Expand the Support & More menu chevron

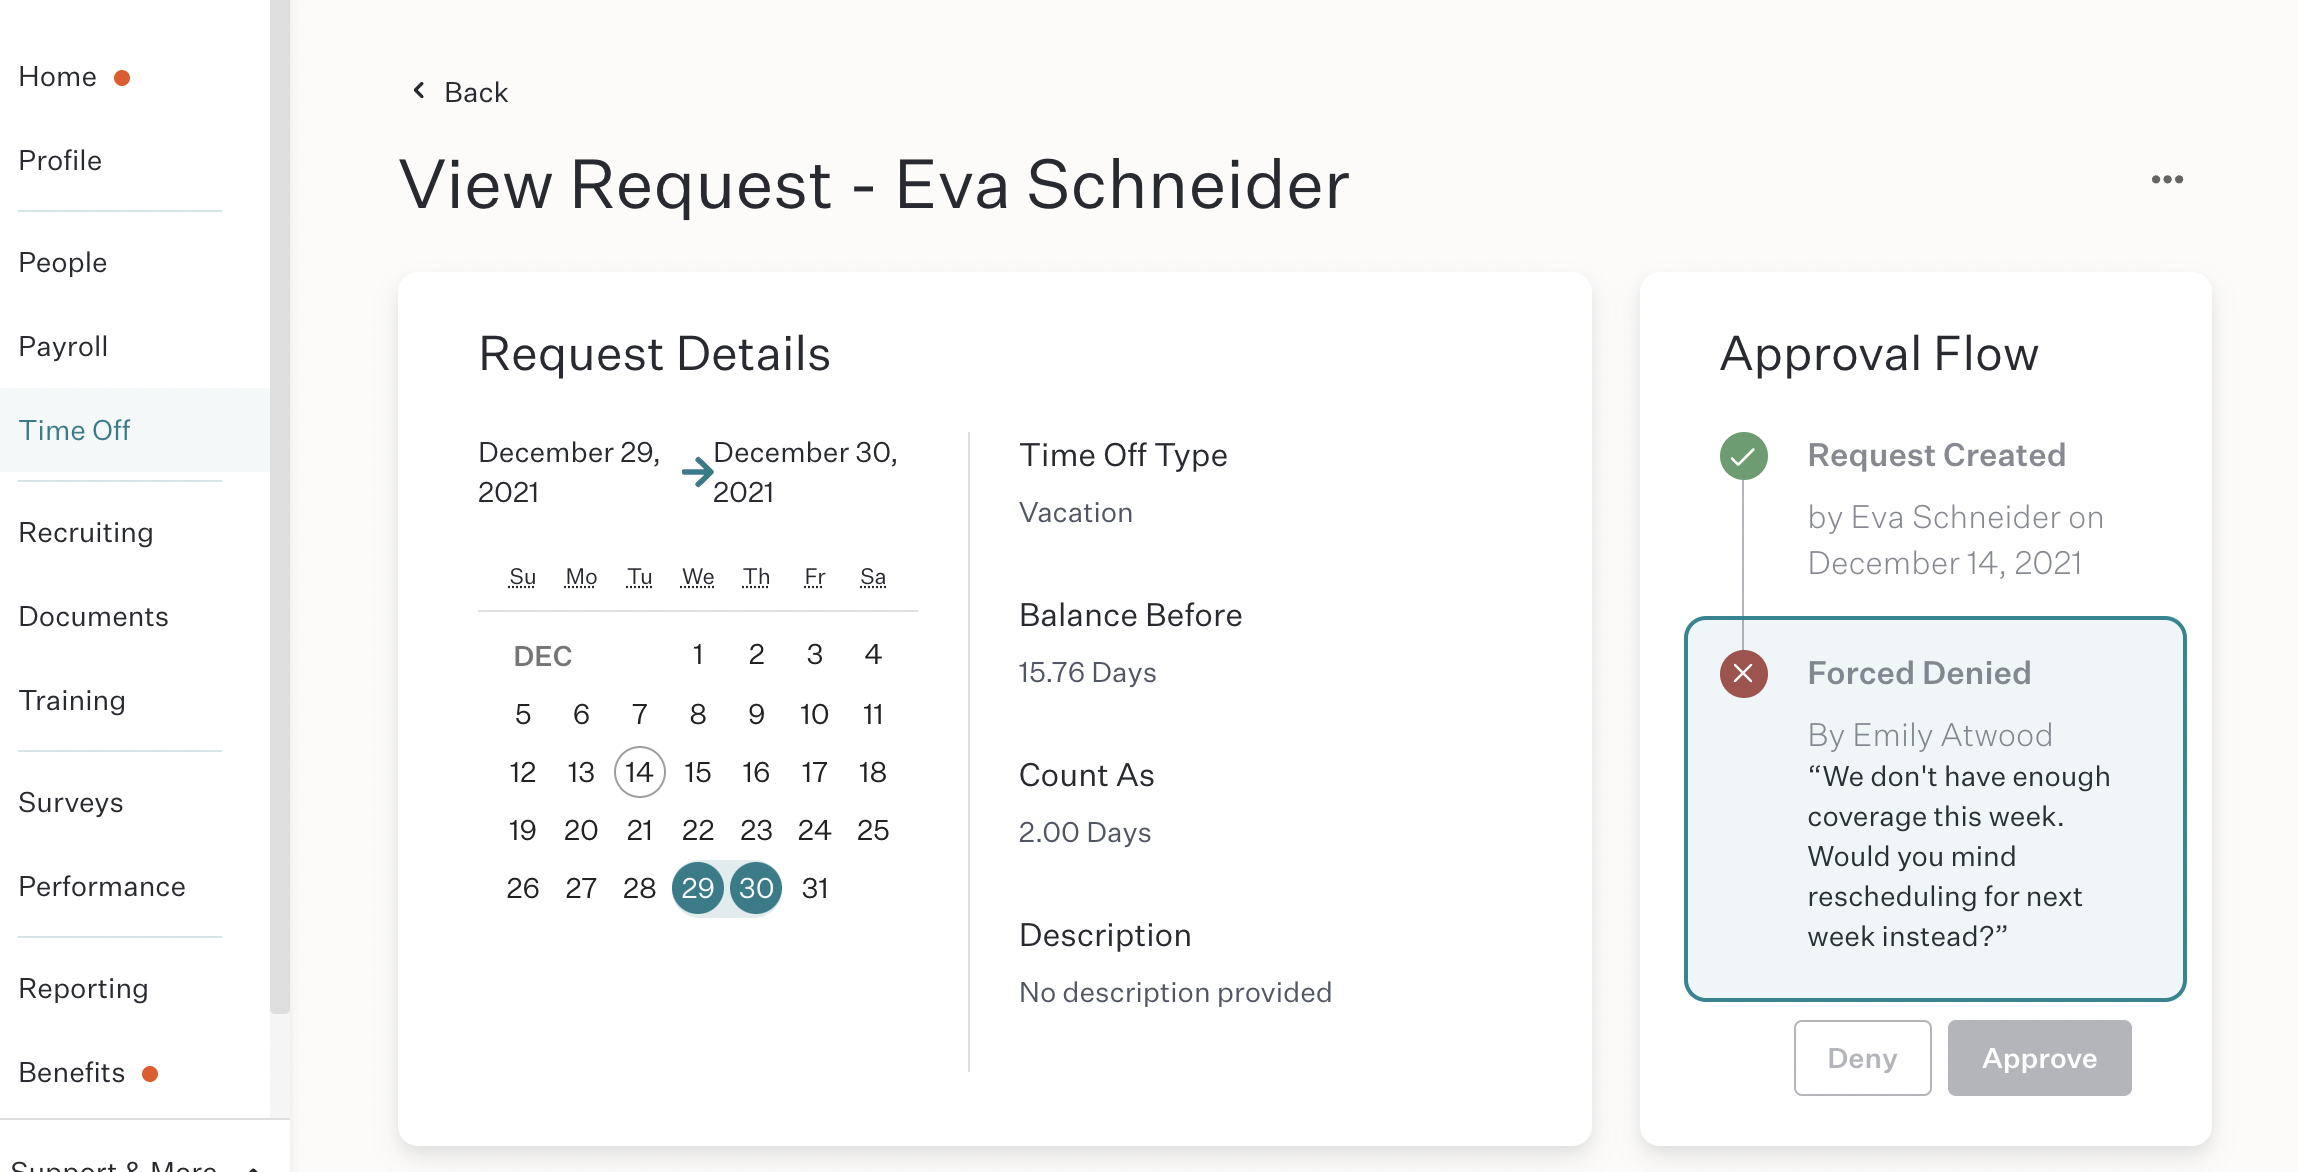[x=254, y=1166]
